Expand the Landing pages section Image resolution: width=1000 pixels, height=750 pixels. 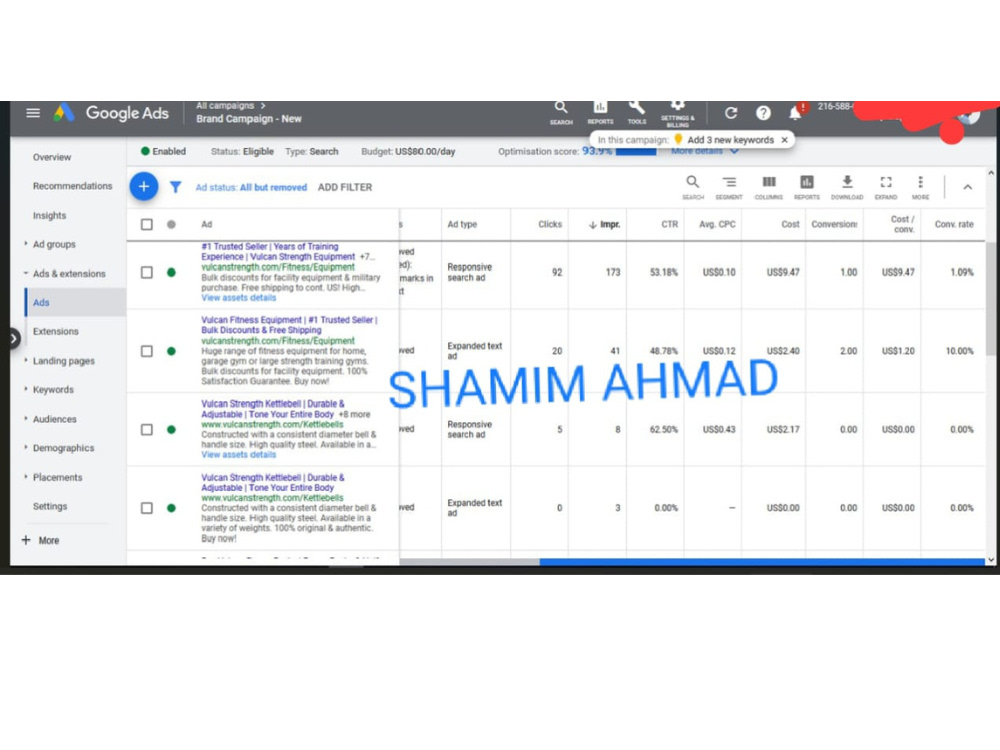click(x=26, y=360)
